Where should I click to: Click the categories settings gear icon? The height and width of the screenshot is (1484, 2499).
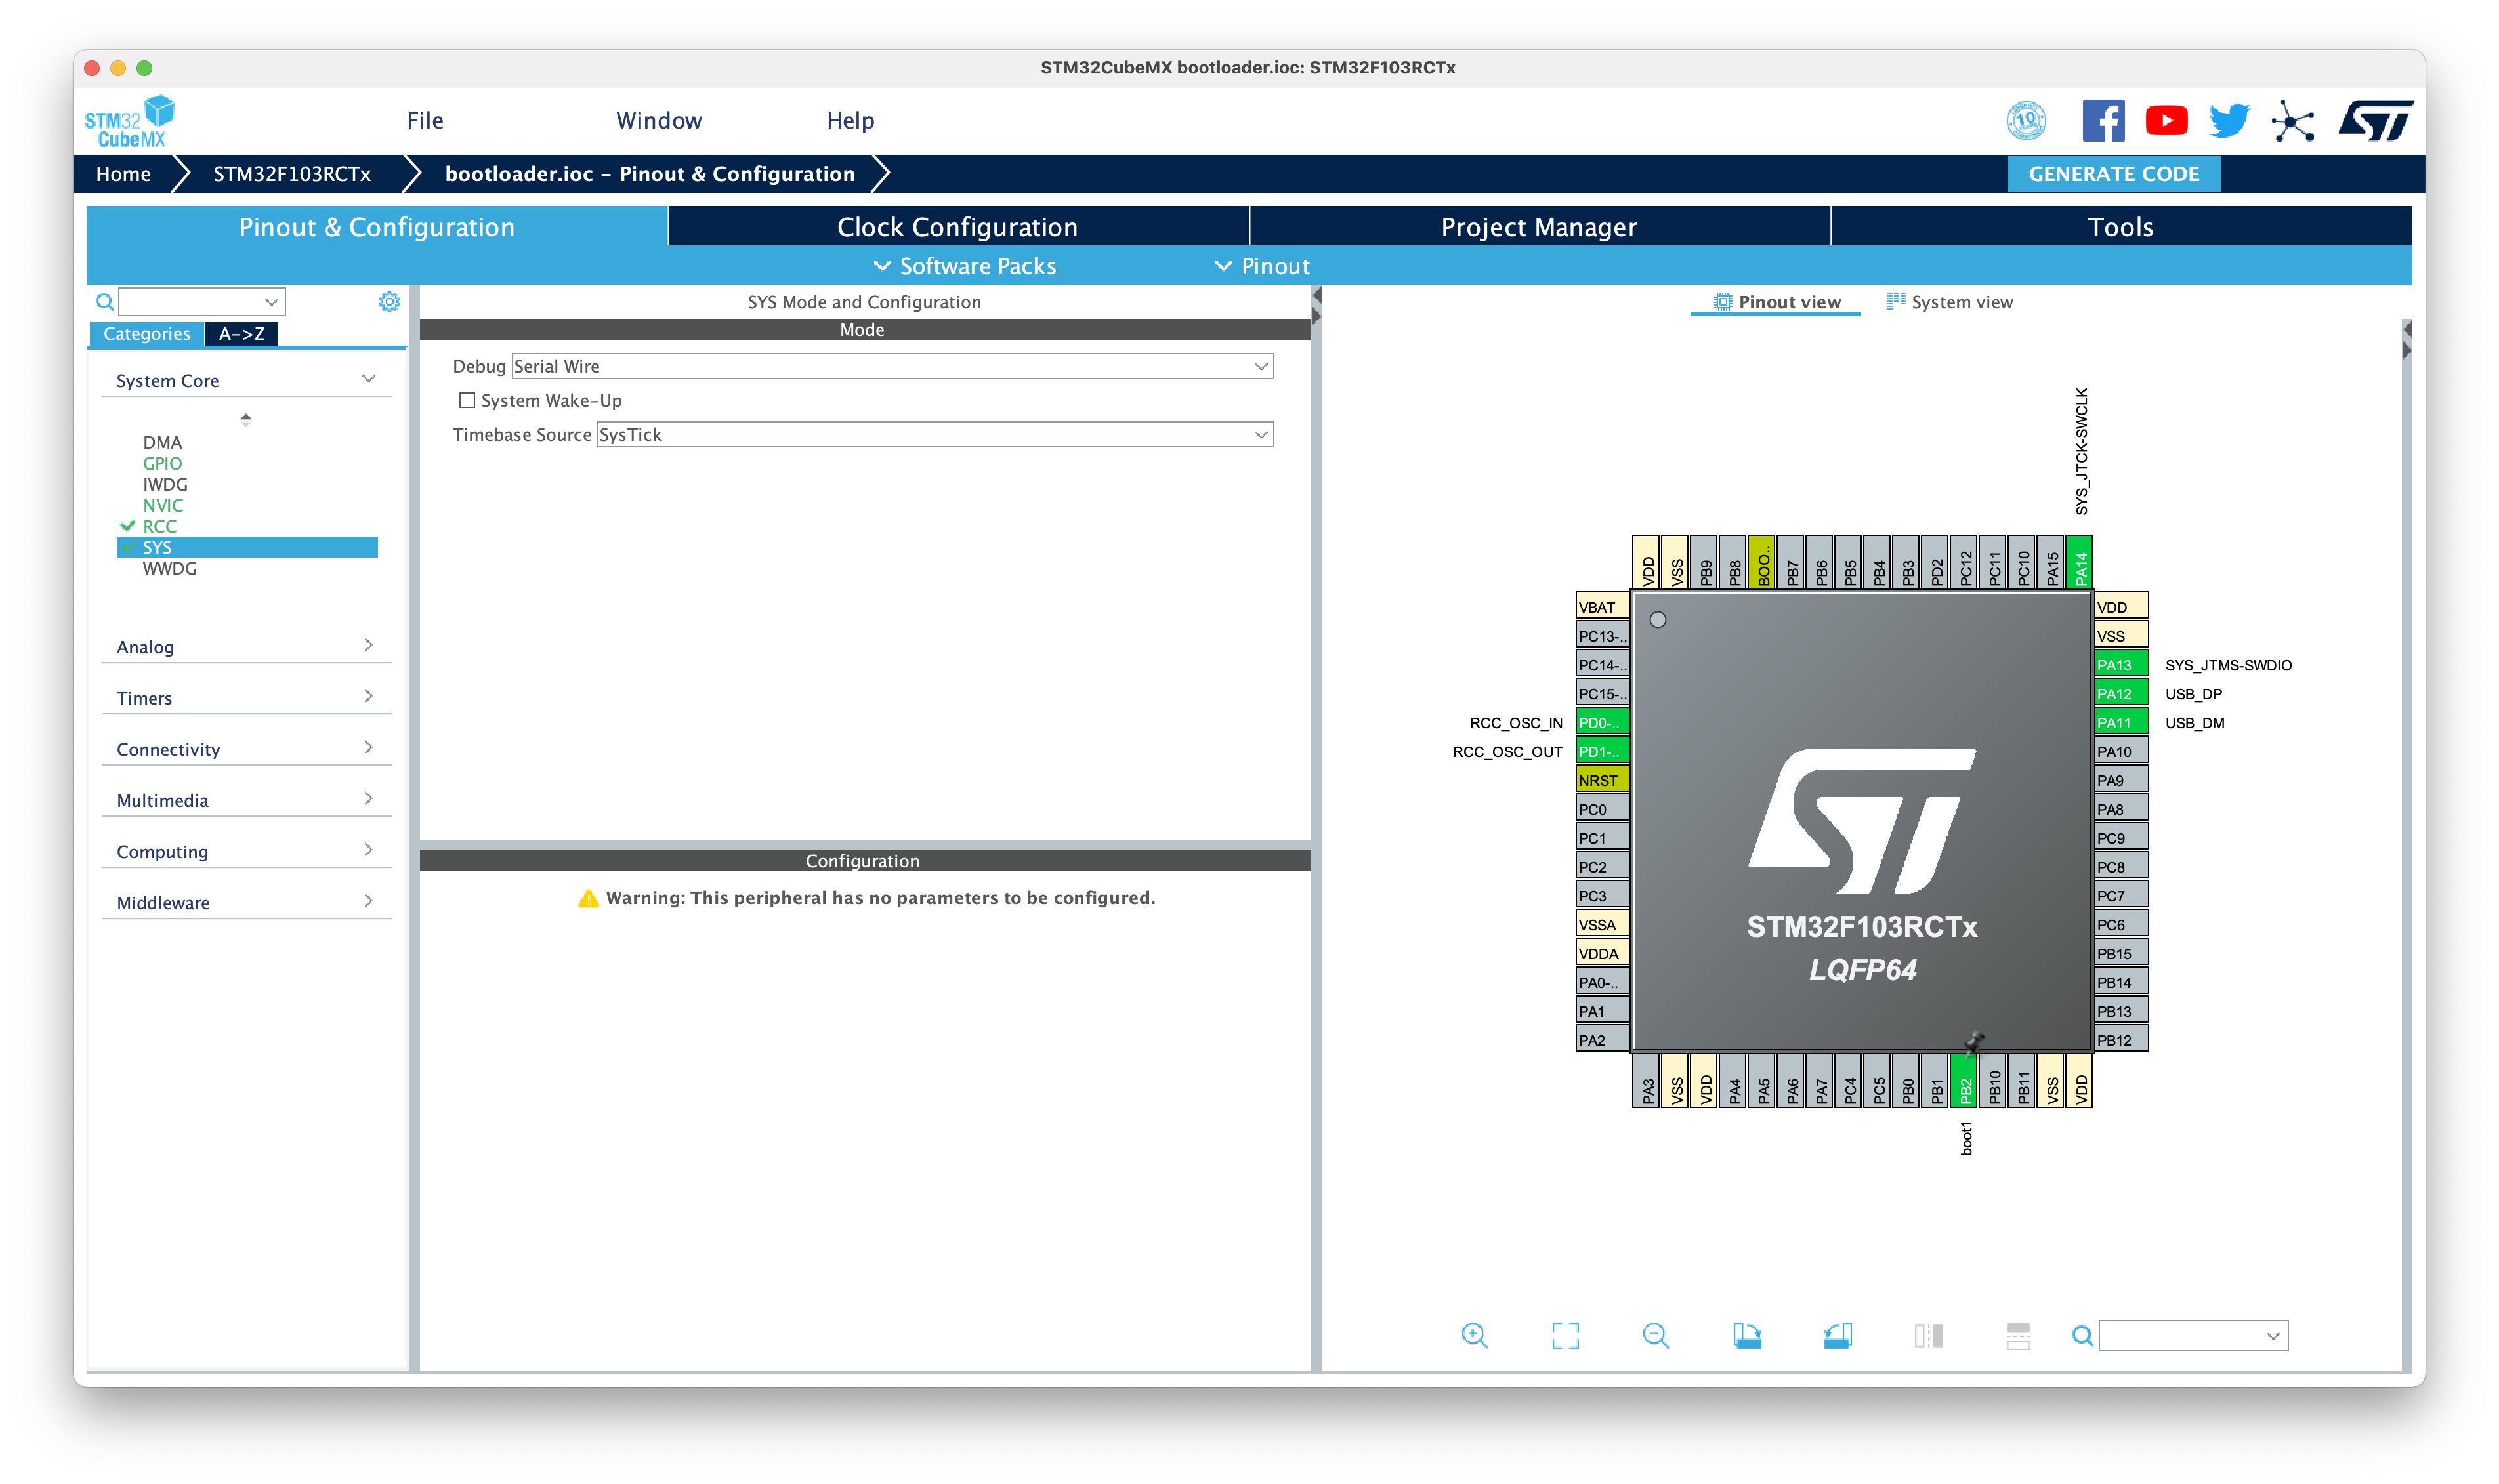(389, 301)
